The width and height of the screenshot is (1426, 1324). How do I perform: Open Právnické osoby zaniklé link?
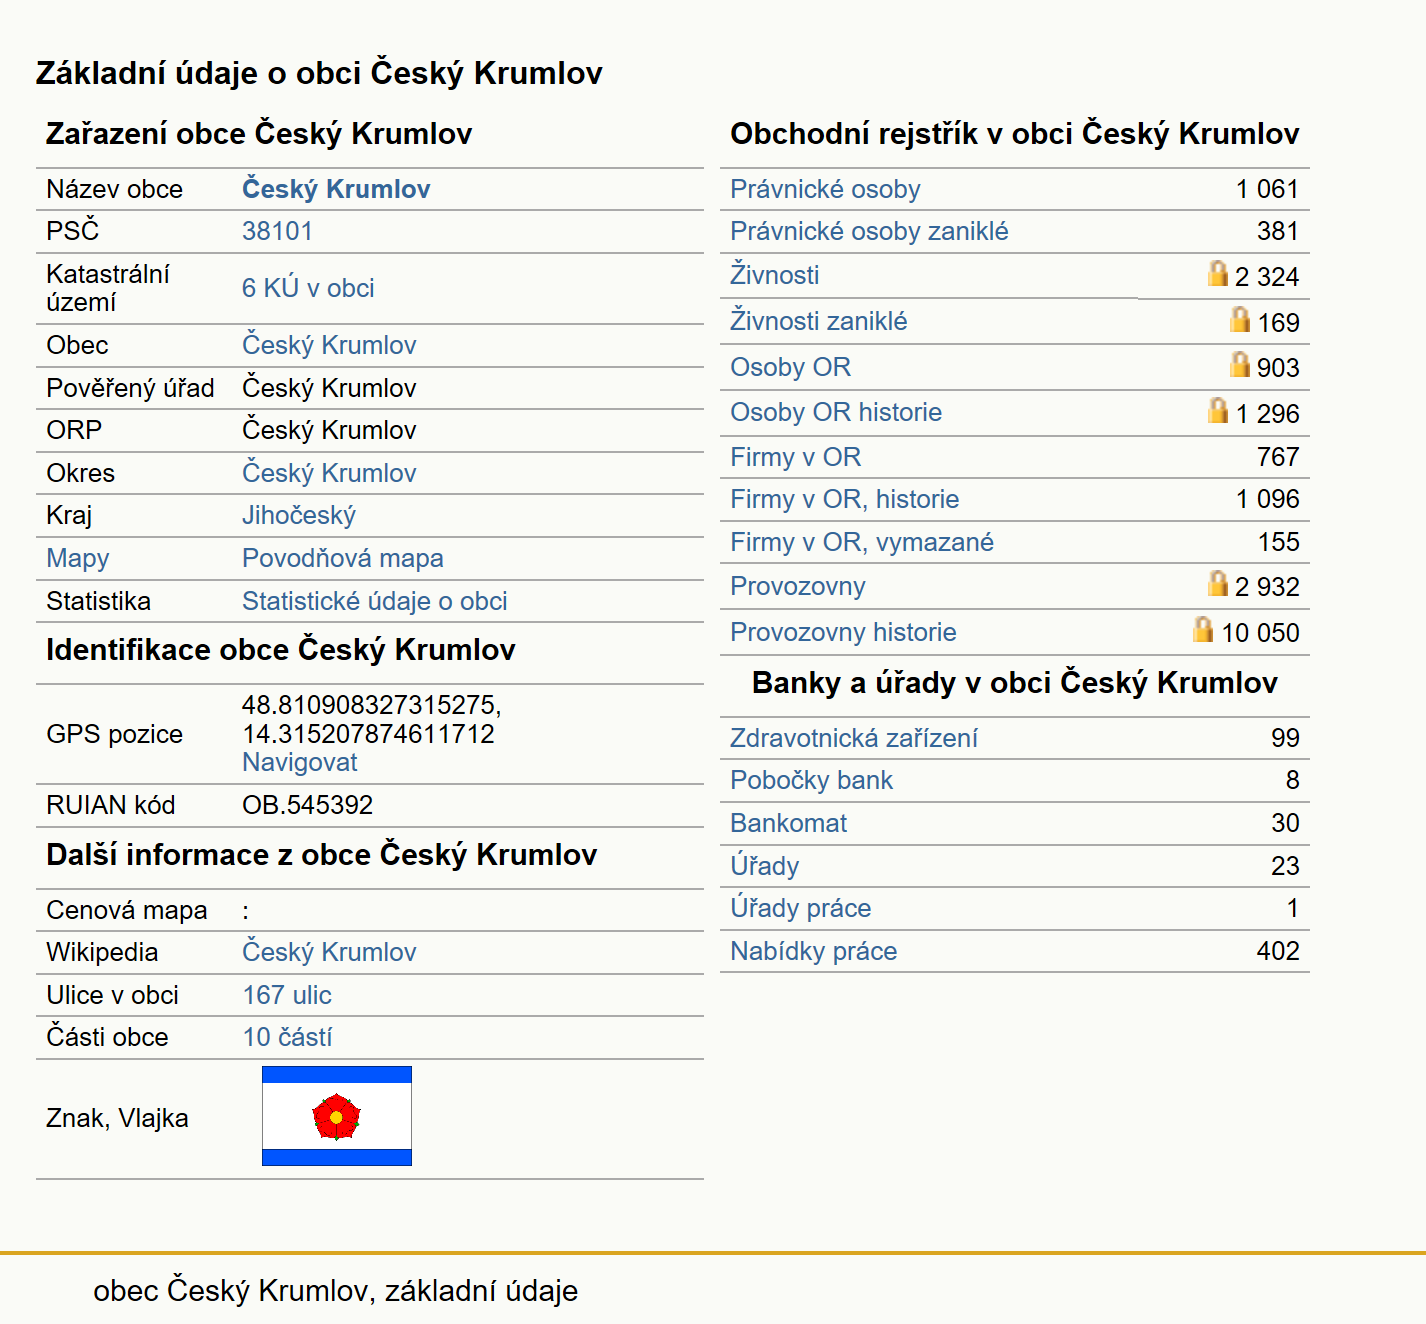pos(869,231)
